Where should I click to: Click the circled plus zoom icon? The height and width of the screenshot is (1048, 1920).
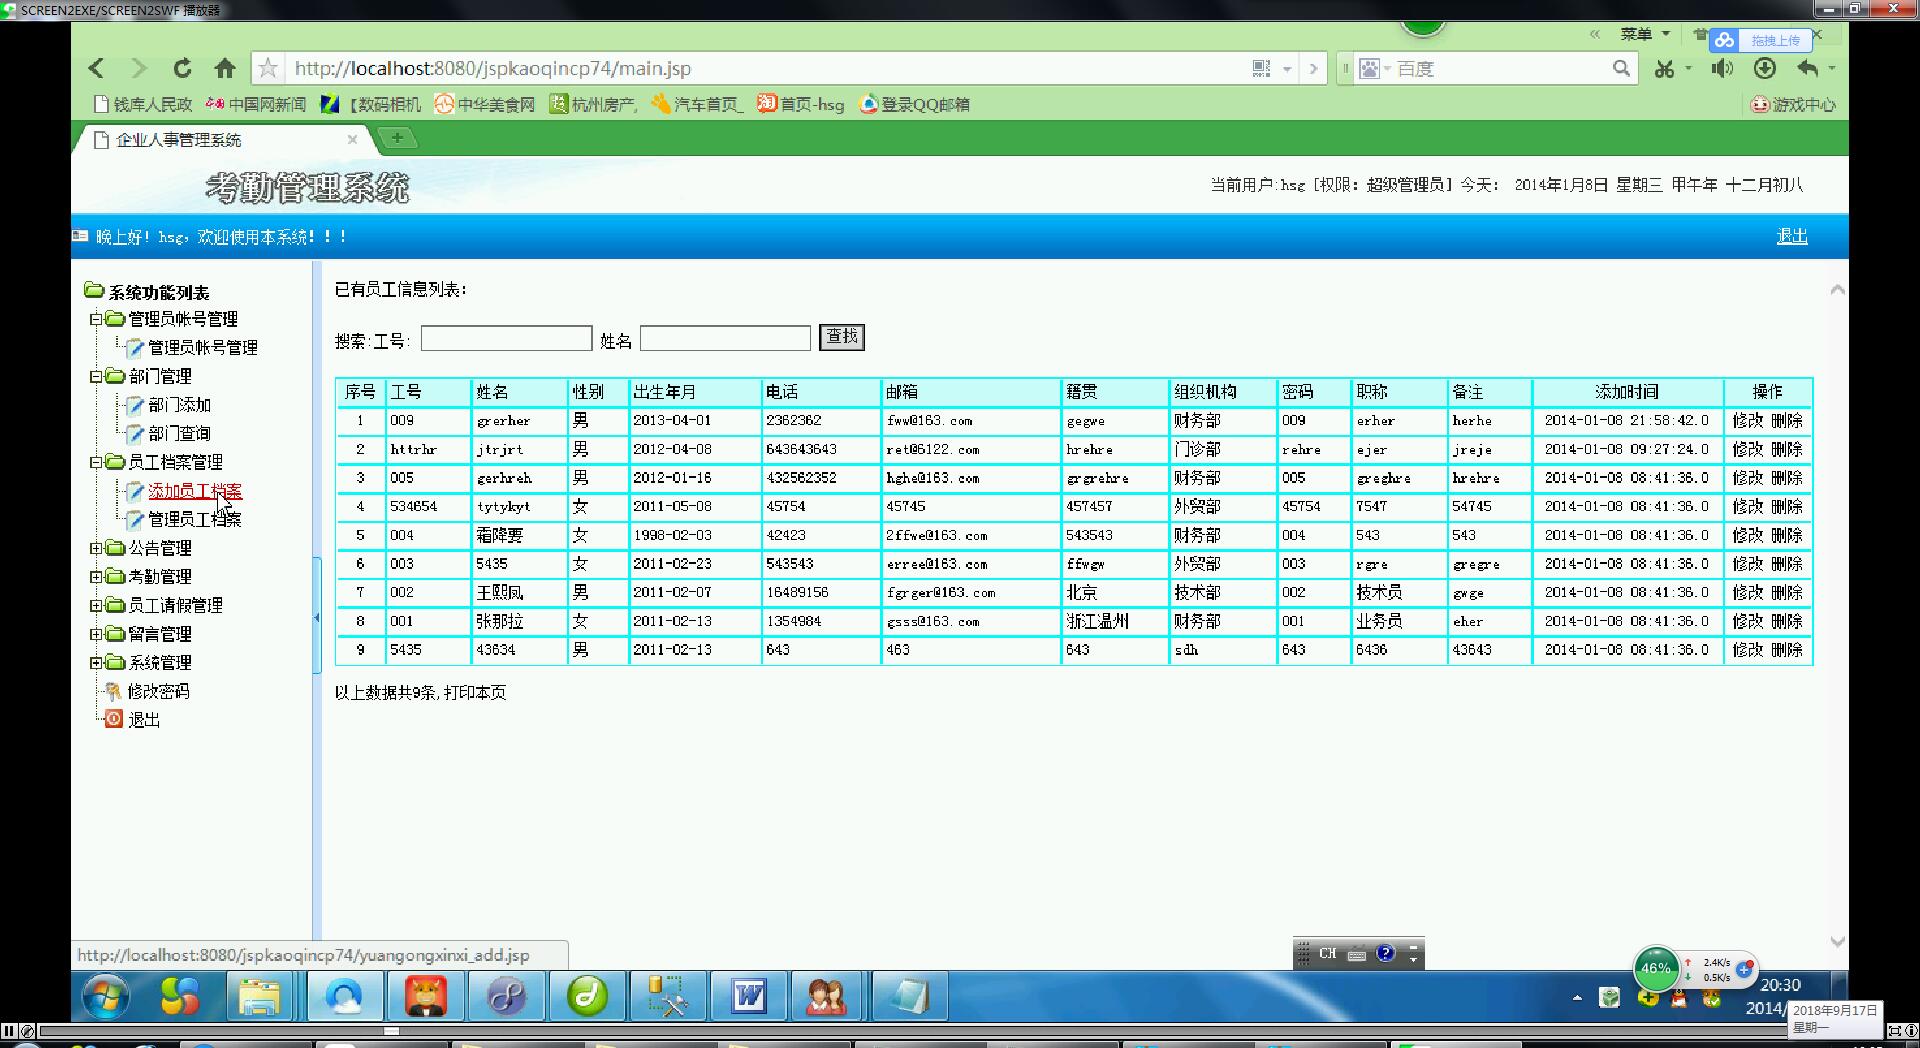pos(1765,68)
